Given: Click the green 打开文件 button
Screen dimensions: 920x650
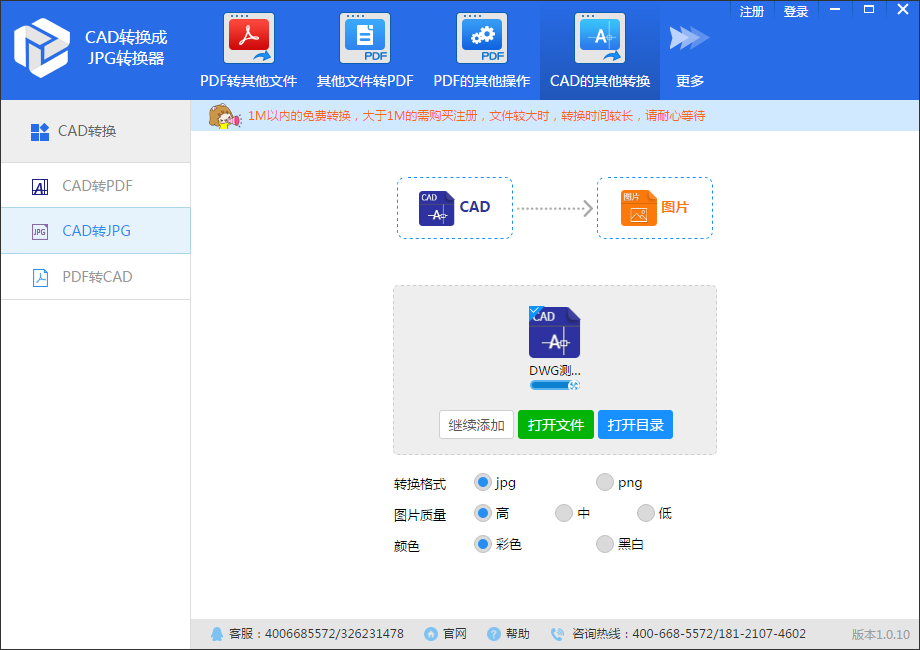Looking at the screenshot, I should point(556,425).
